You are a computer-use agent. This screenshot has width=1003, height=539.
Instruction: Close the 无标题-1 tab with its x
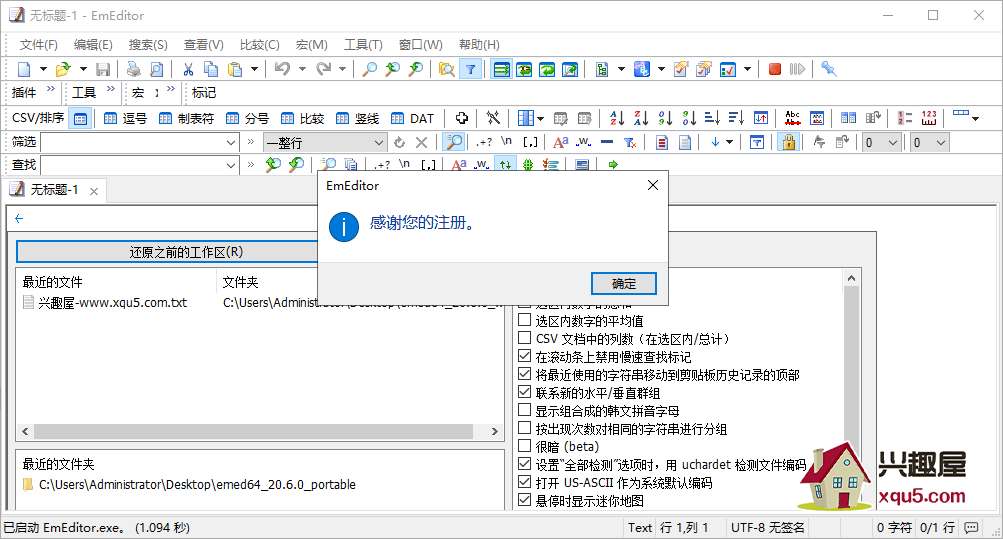point(94,191)
